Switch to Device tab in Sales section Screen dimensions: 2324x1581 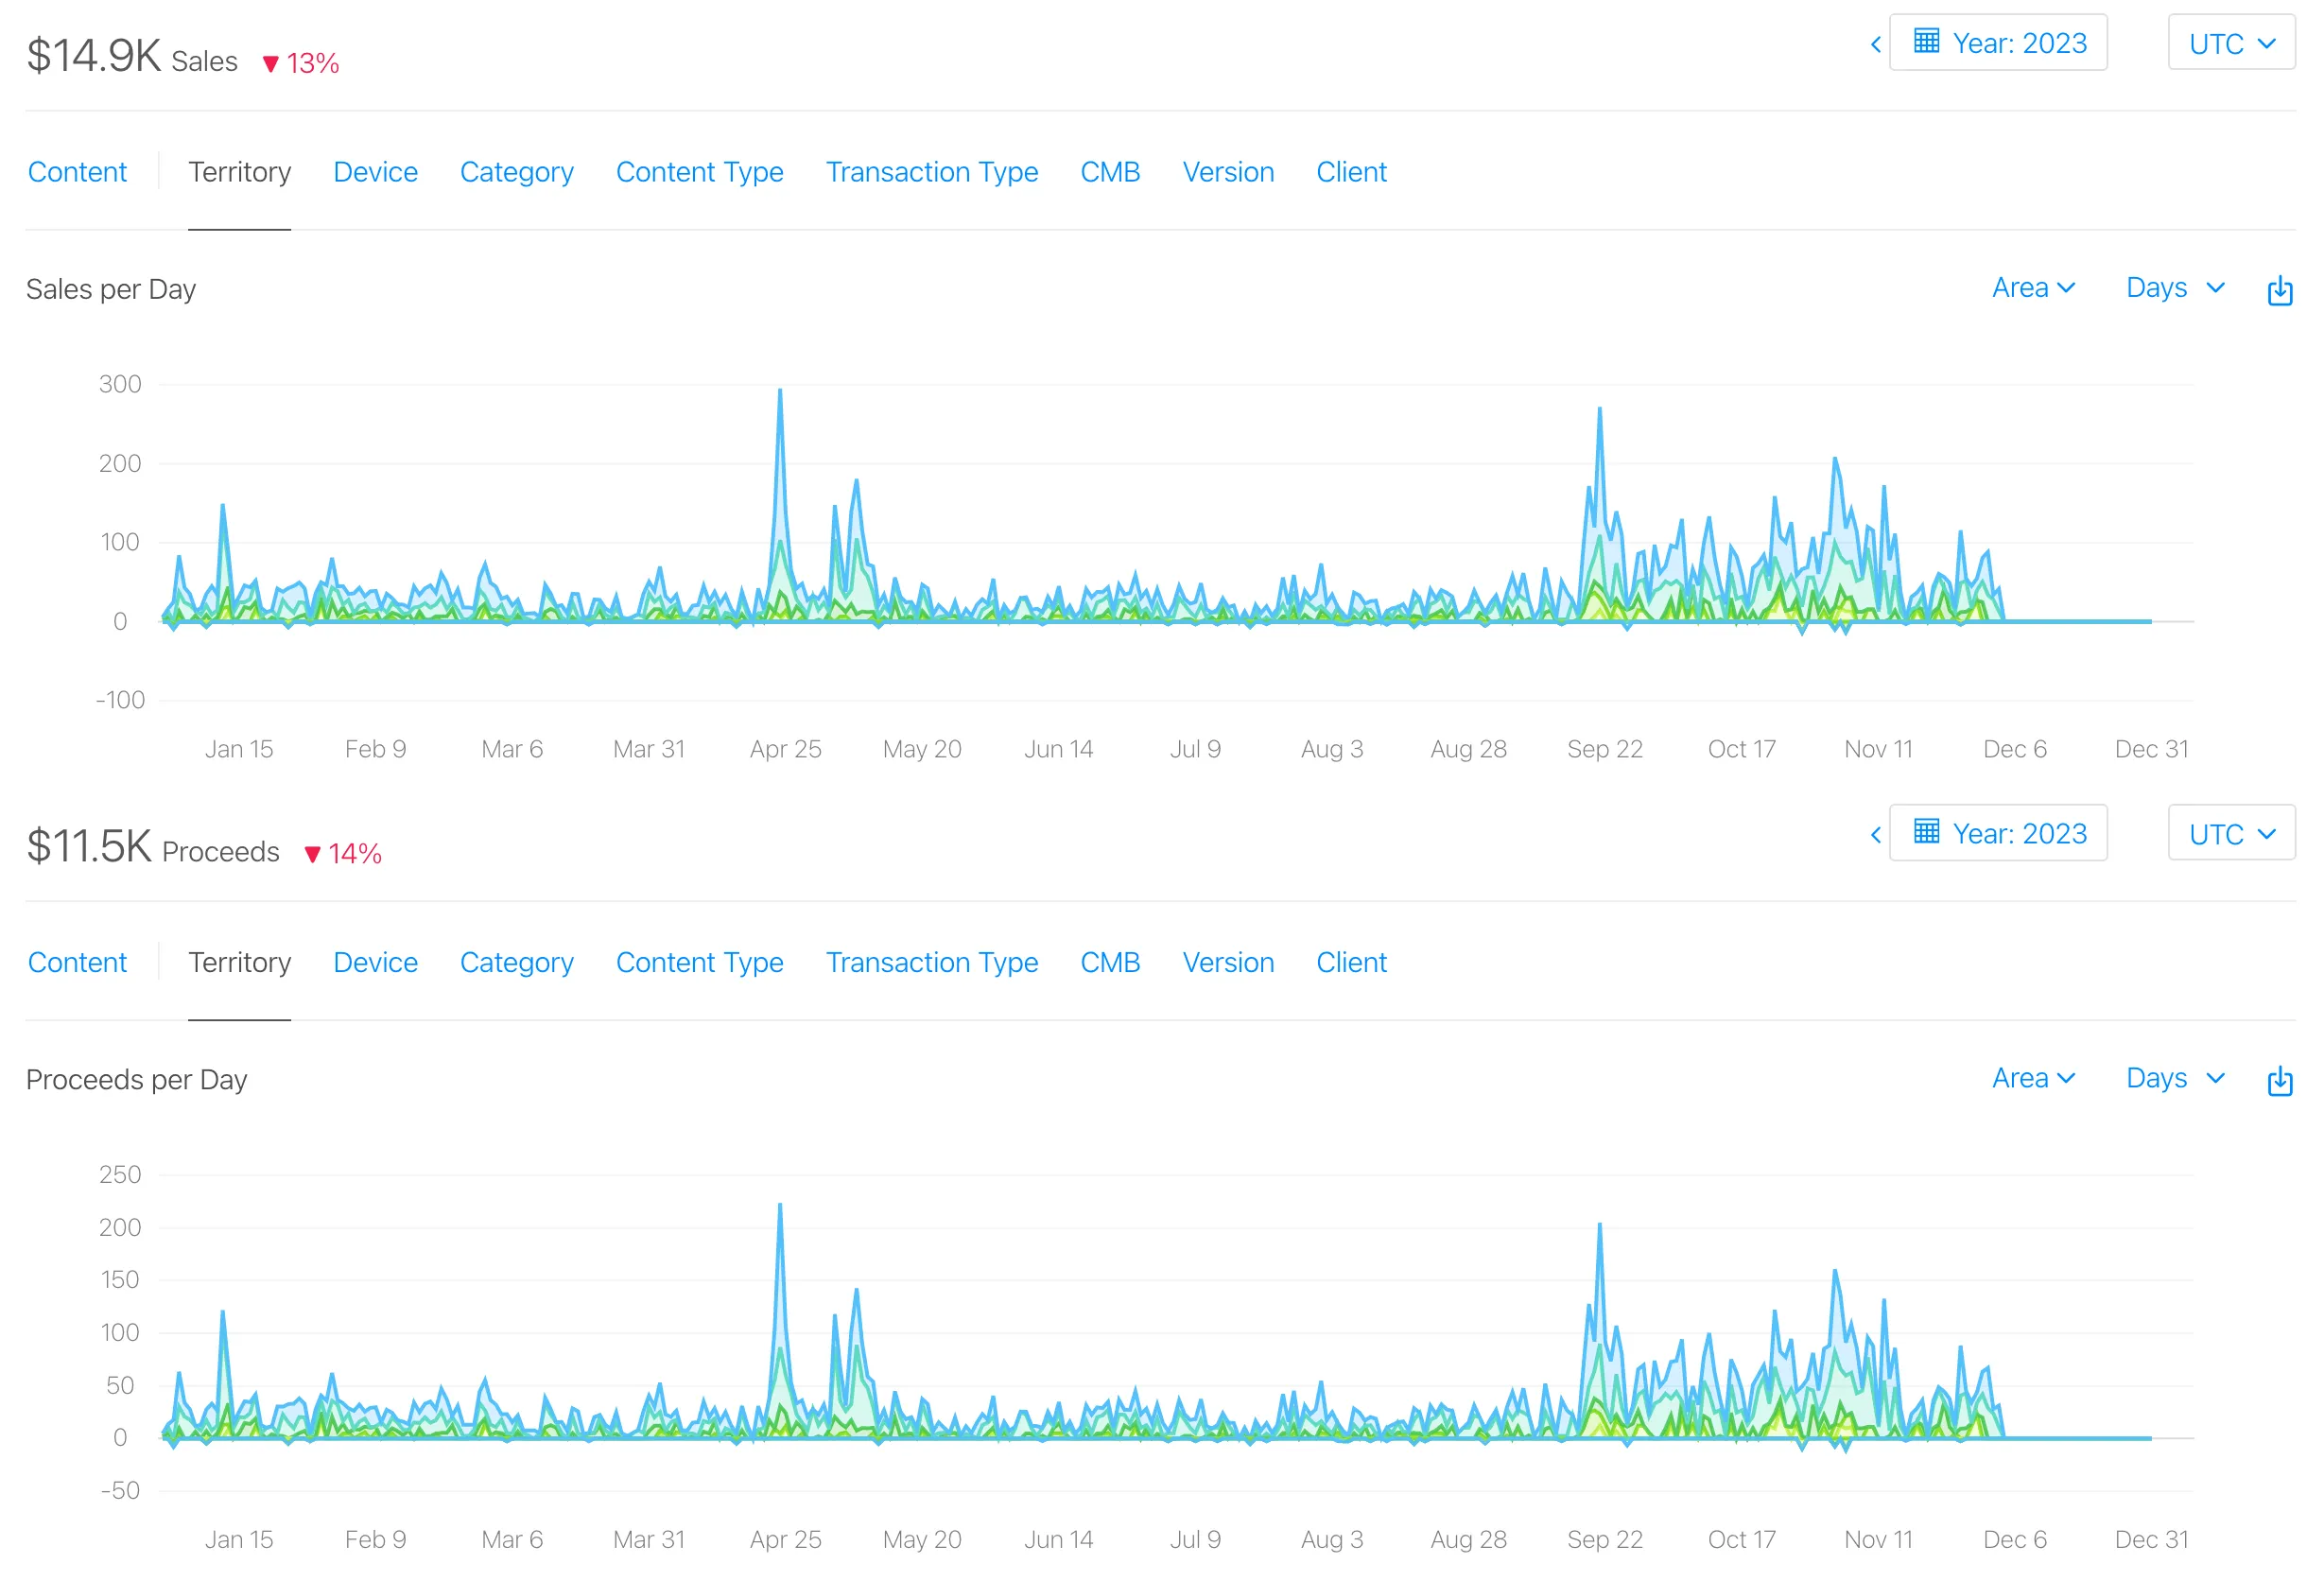375,172
